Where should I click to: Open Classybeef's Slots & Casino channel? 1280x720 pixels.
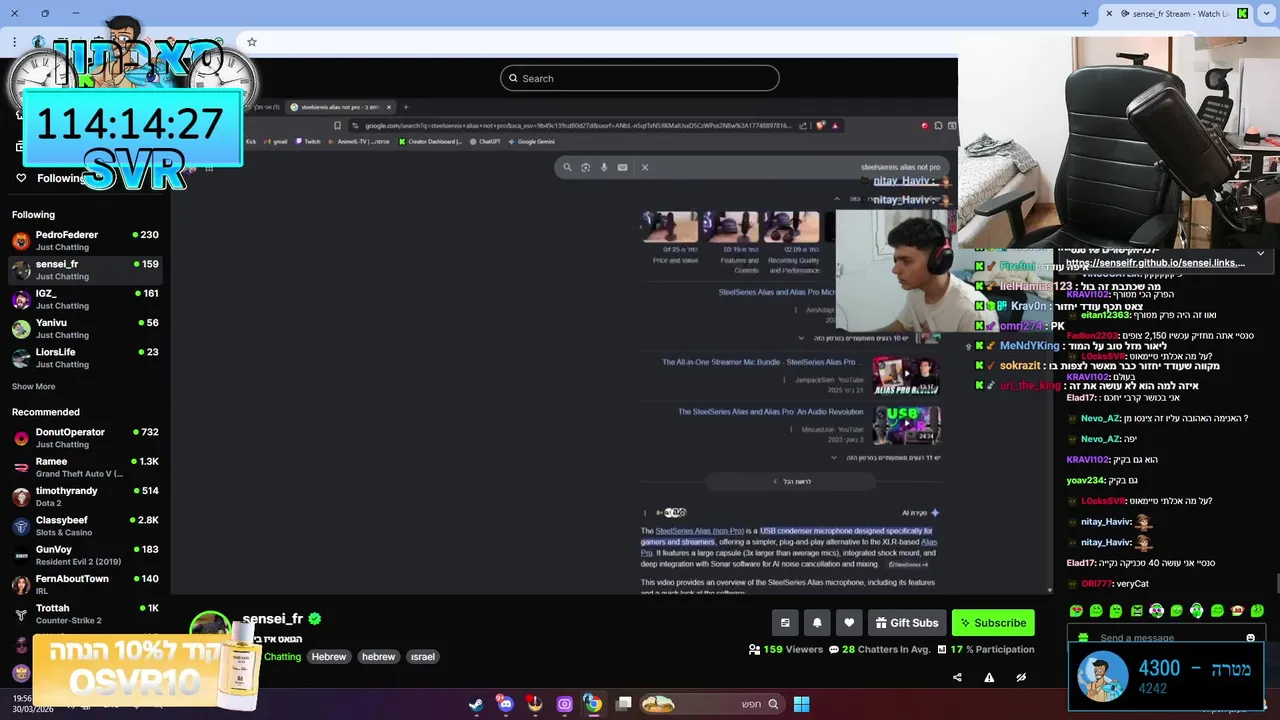pyautogui.click(x=85, y=525)
